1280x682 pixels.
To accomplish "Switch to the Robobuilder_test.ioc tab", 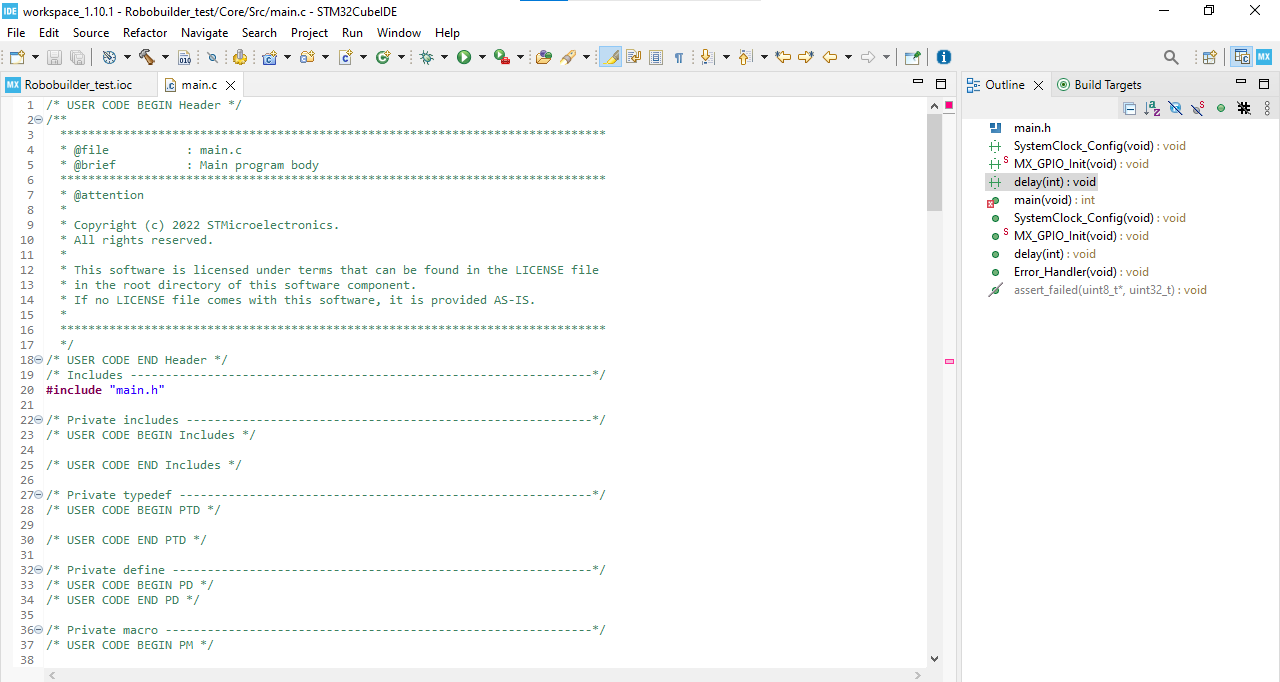I will pyautogui.click(x=78, y=85).
